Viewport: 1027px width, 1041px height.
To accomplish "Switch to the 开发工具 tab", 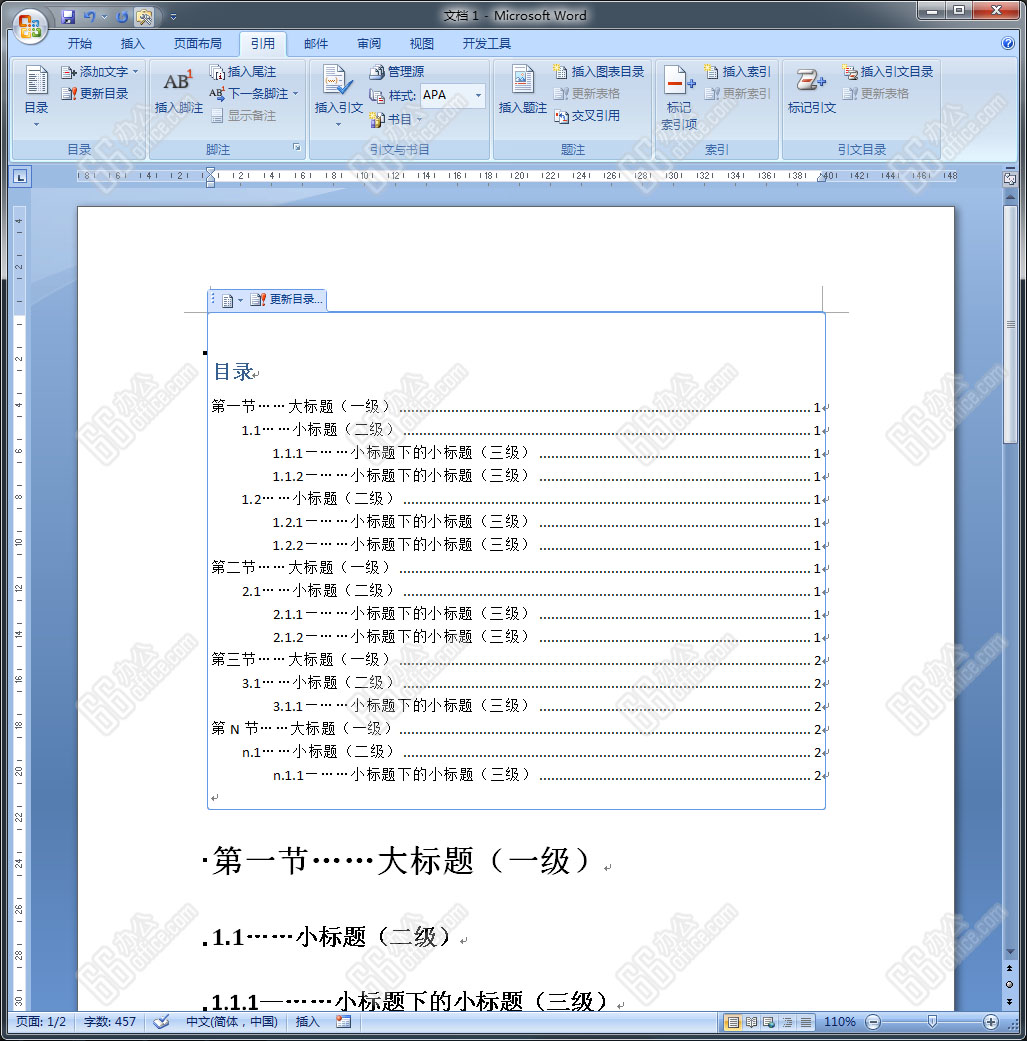I will (487, 44).
